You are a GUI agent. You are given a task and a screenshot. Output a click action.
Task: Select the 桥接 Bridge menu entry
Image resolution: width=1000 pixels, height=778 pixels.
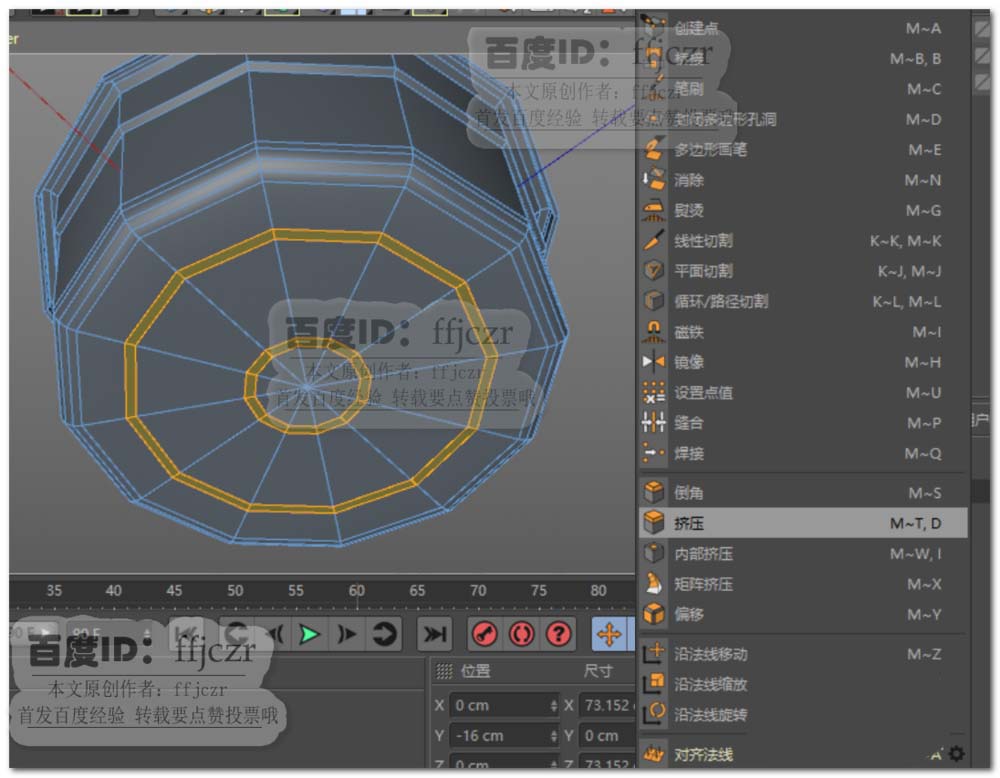803,58
